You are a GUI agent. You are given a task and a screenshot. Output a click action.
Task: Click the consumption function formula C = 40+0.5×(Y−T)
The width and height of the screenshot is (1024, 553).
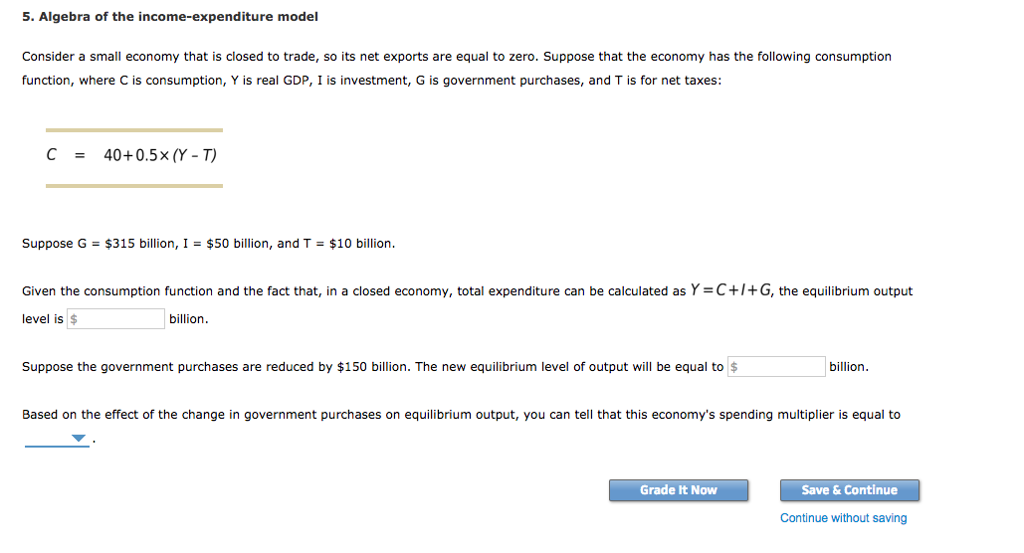click(x=131, y=155)
